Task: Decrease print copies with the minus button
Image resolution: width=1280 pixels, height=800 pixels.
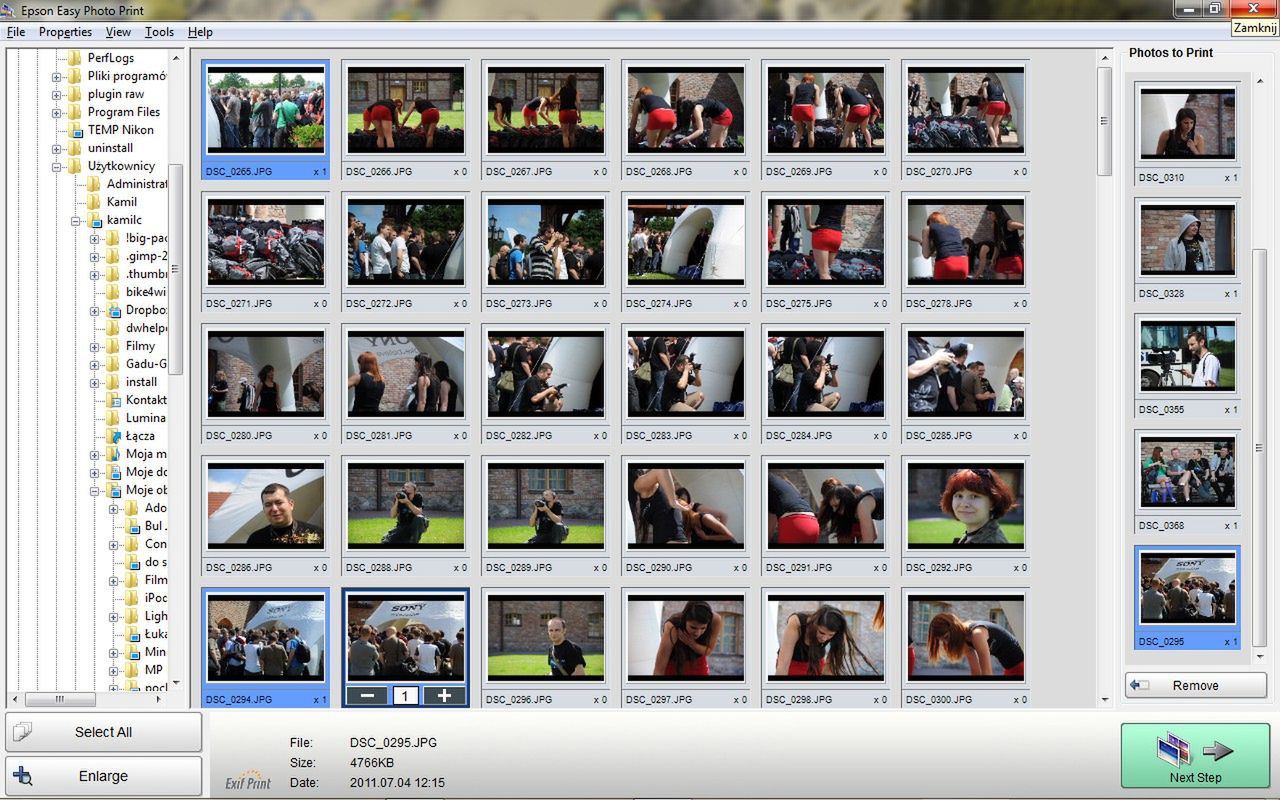Action: [367, 696]
